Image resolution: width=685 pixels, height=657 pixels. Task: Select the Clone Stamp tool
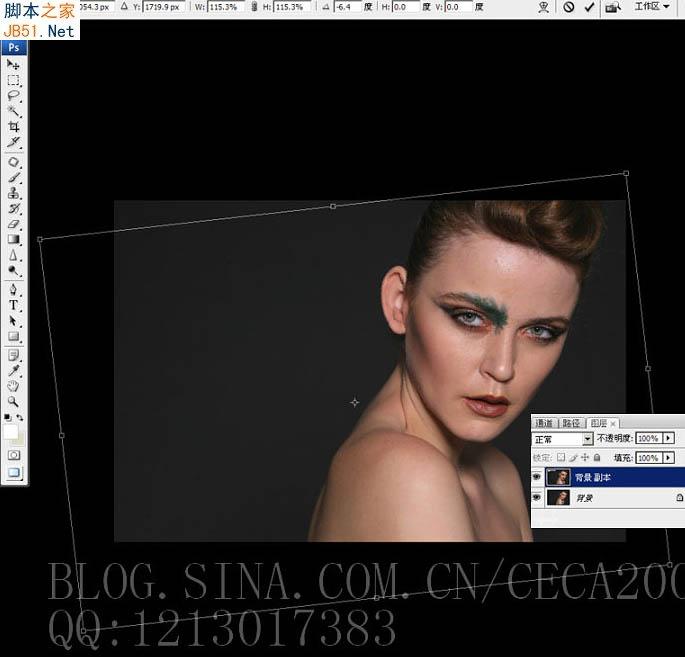point(13,193)
